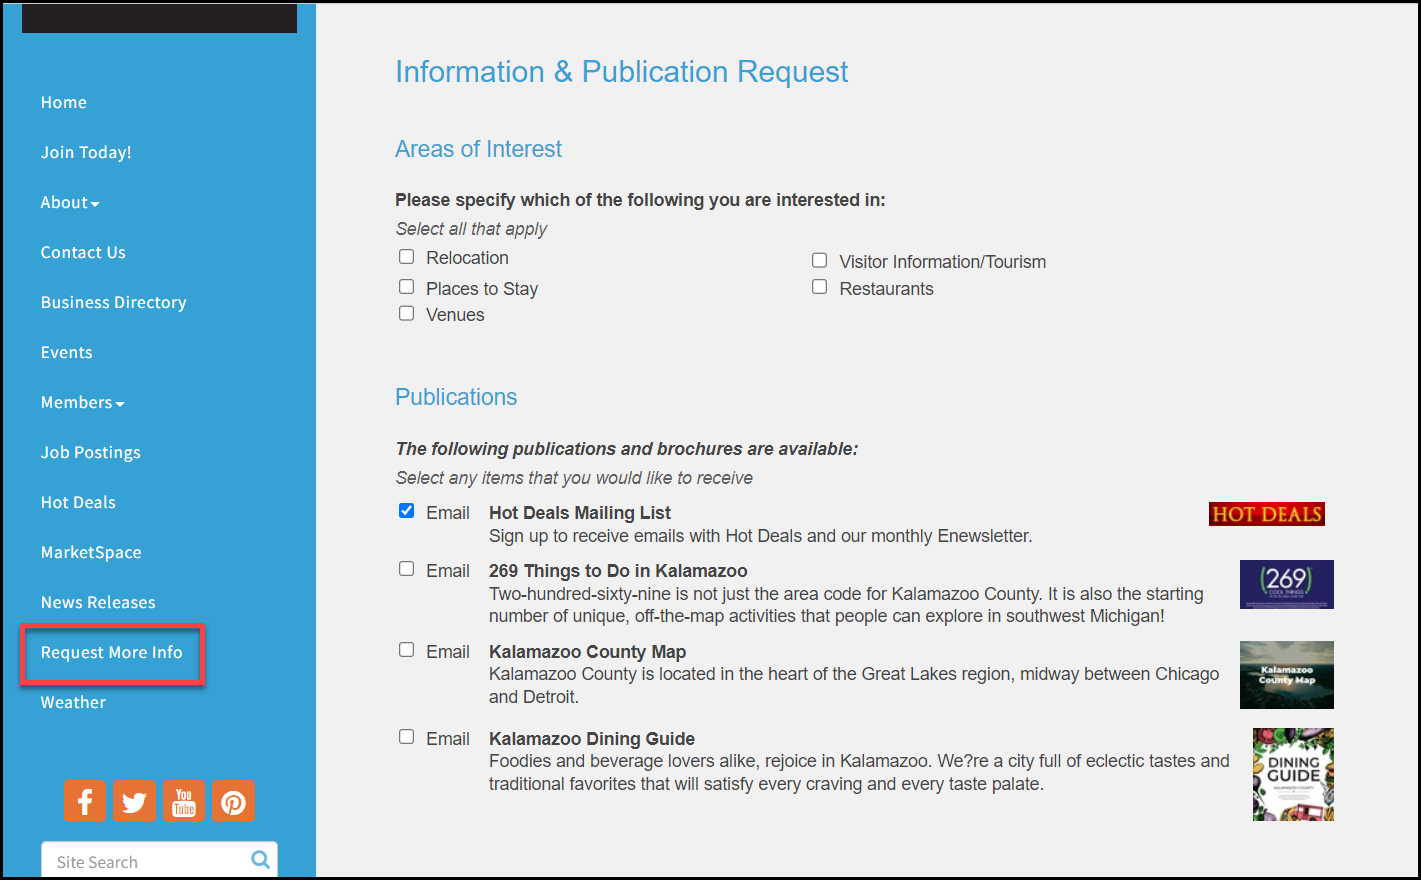Check the Relocation checkbox

407,257
